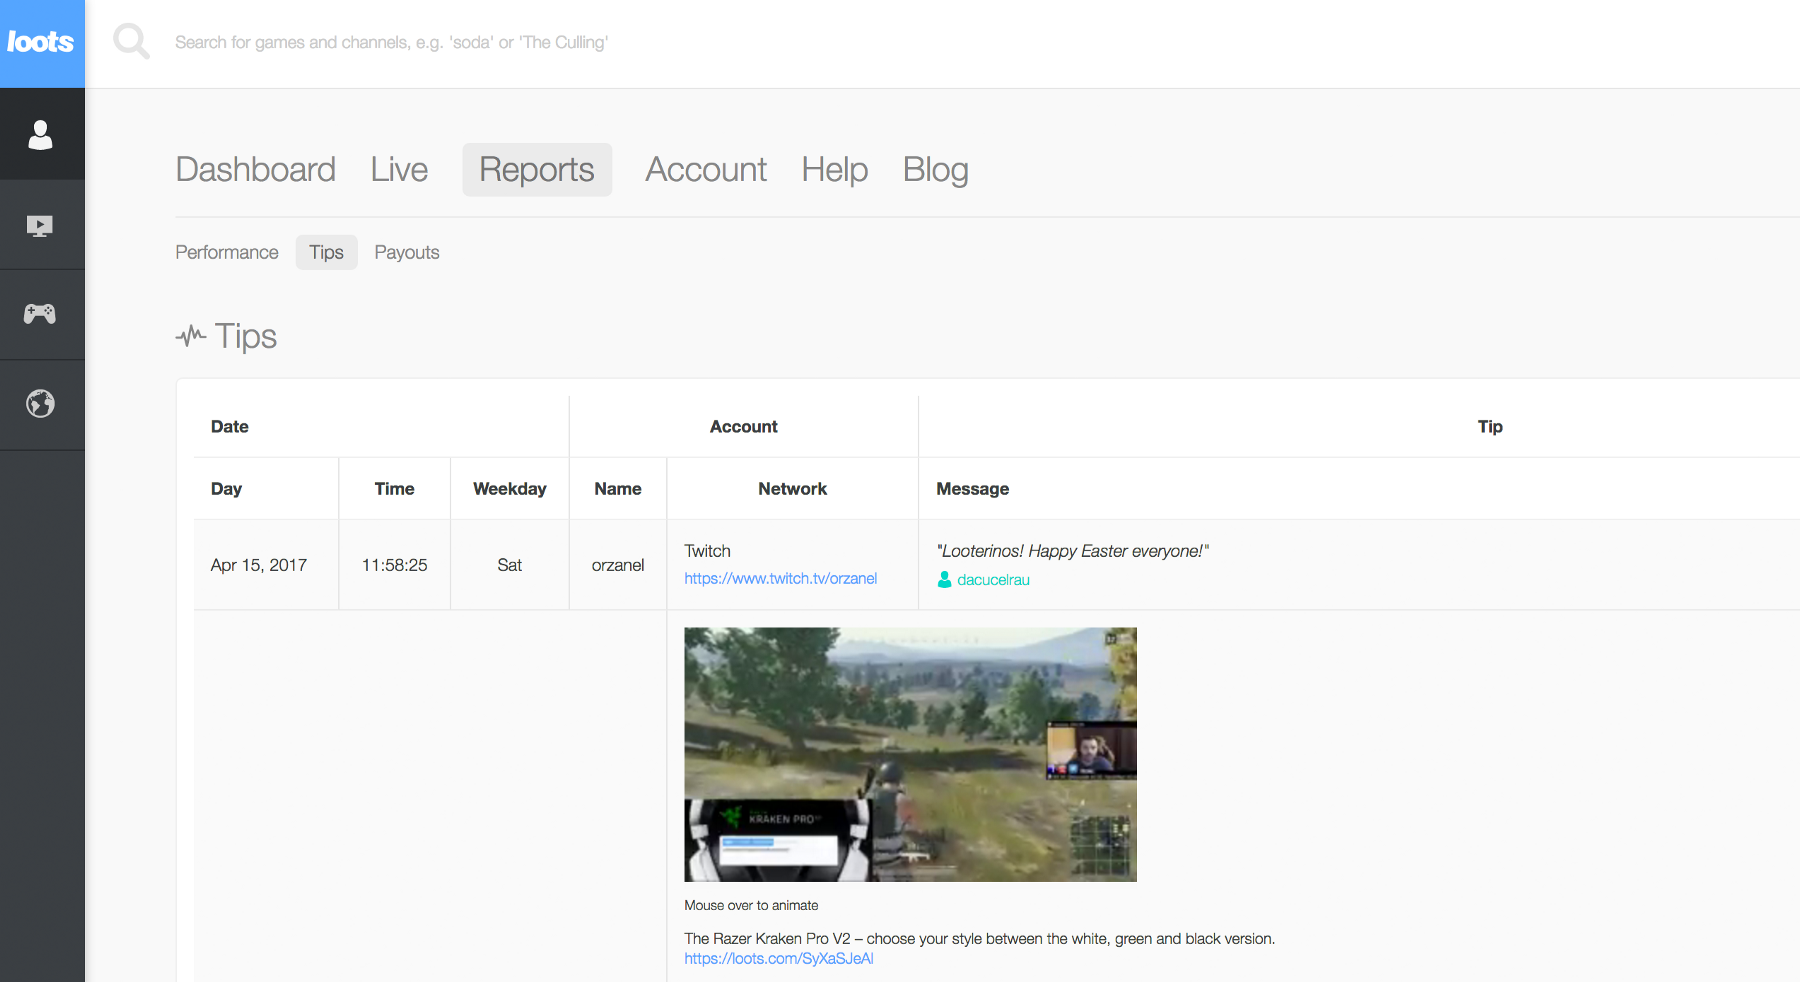Open the user profile sidebar icon

click(41, 135)
